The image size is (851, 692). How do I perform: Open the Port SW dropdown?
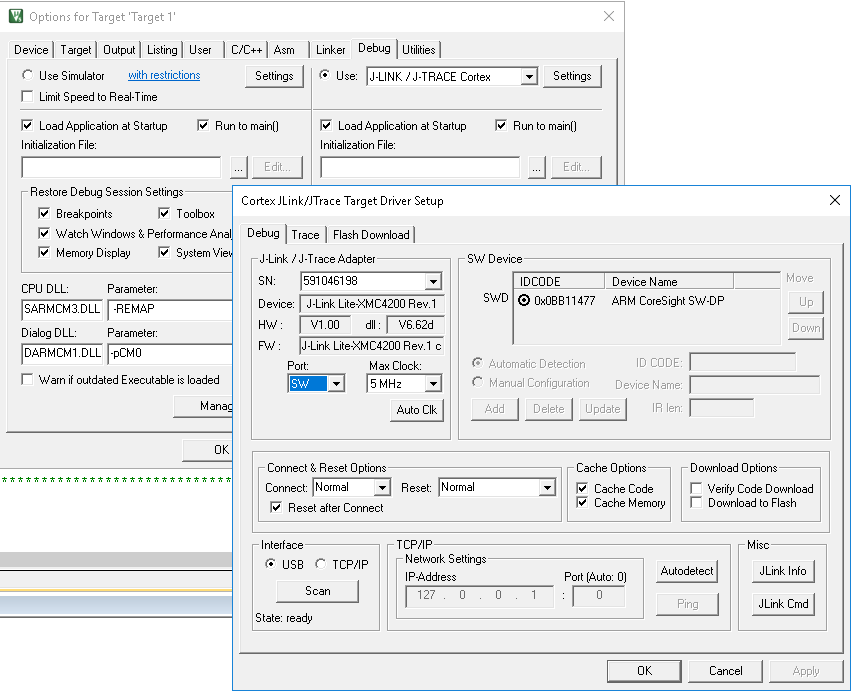tap(336, 384)
